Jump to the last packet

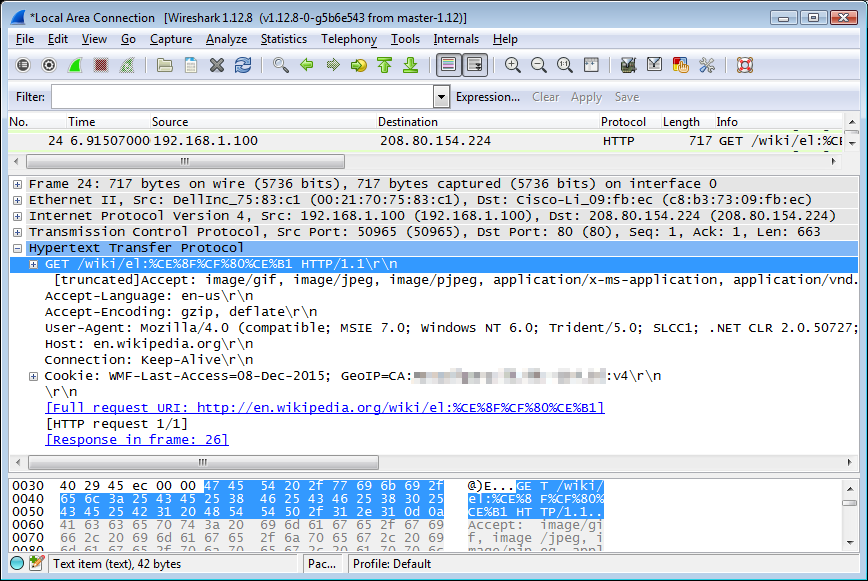click(x=411, y=65)
